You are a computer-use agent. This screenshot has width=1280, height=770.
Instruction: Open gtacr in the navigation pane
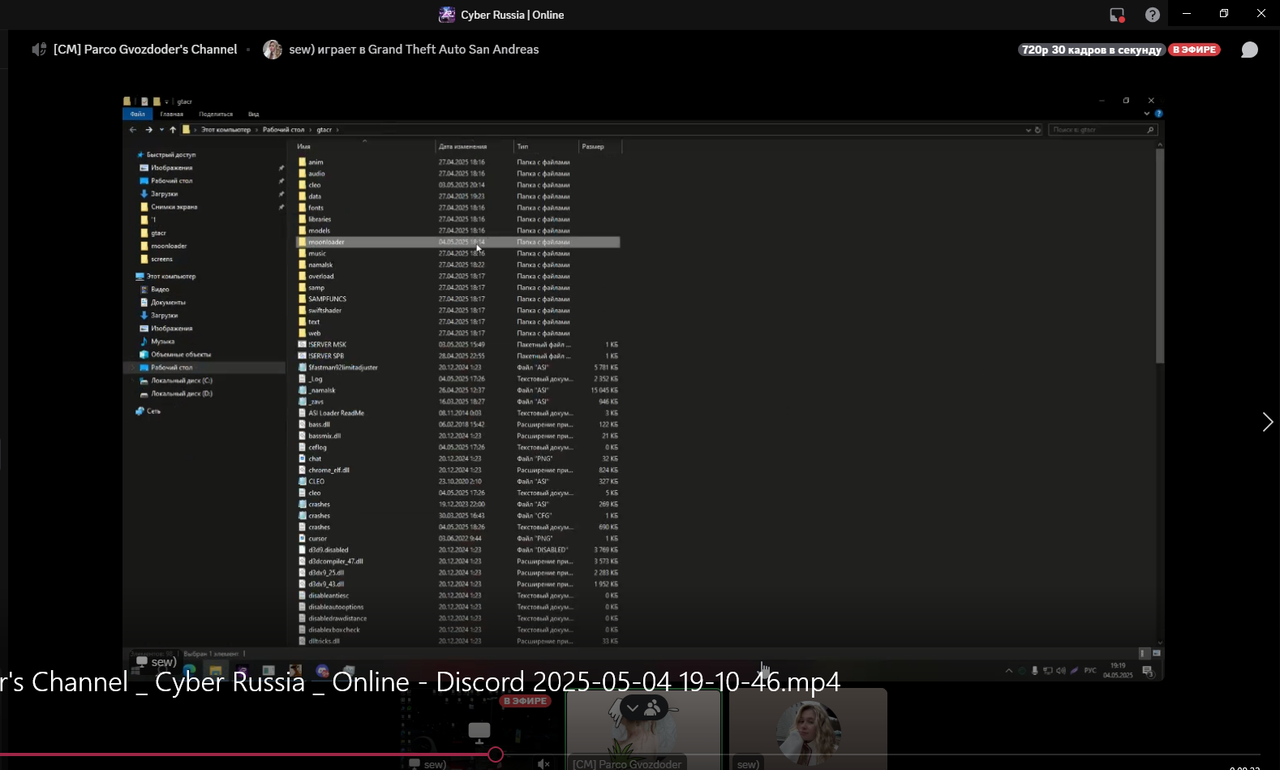click(158, 233)
